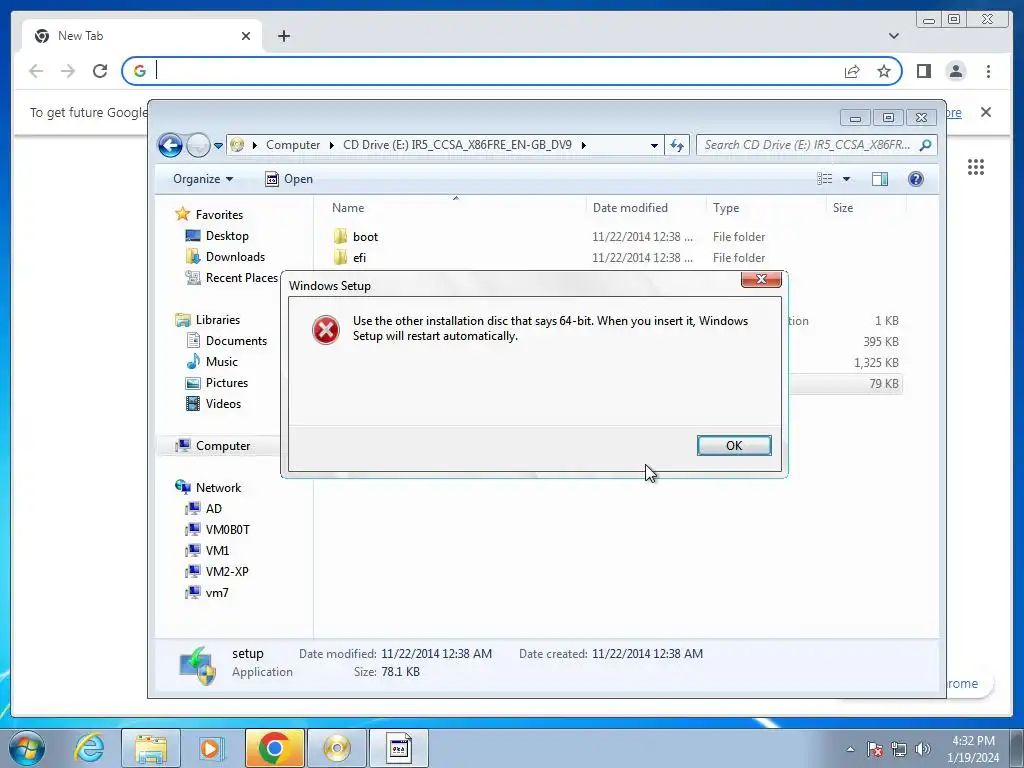Image resolution: width=1024 pixels, height=768 pixels.
Task: Sort by Type column header
Action: point(726,208)
